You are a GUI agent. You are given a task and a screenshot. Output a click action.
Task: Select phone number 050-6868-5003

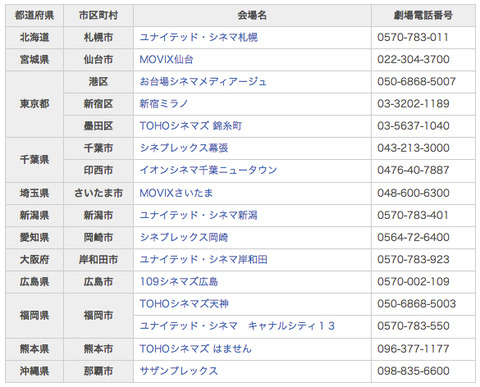click(x=416, y=304)
